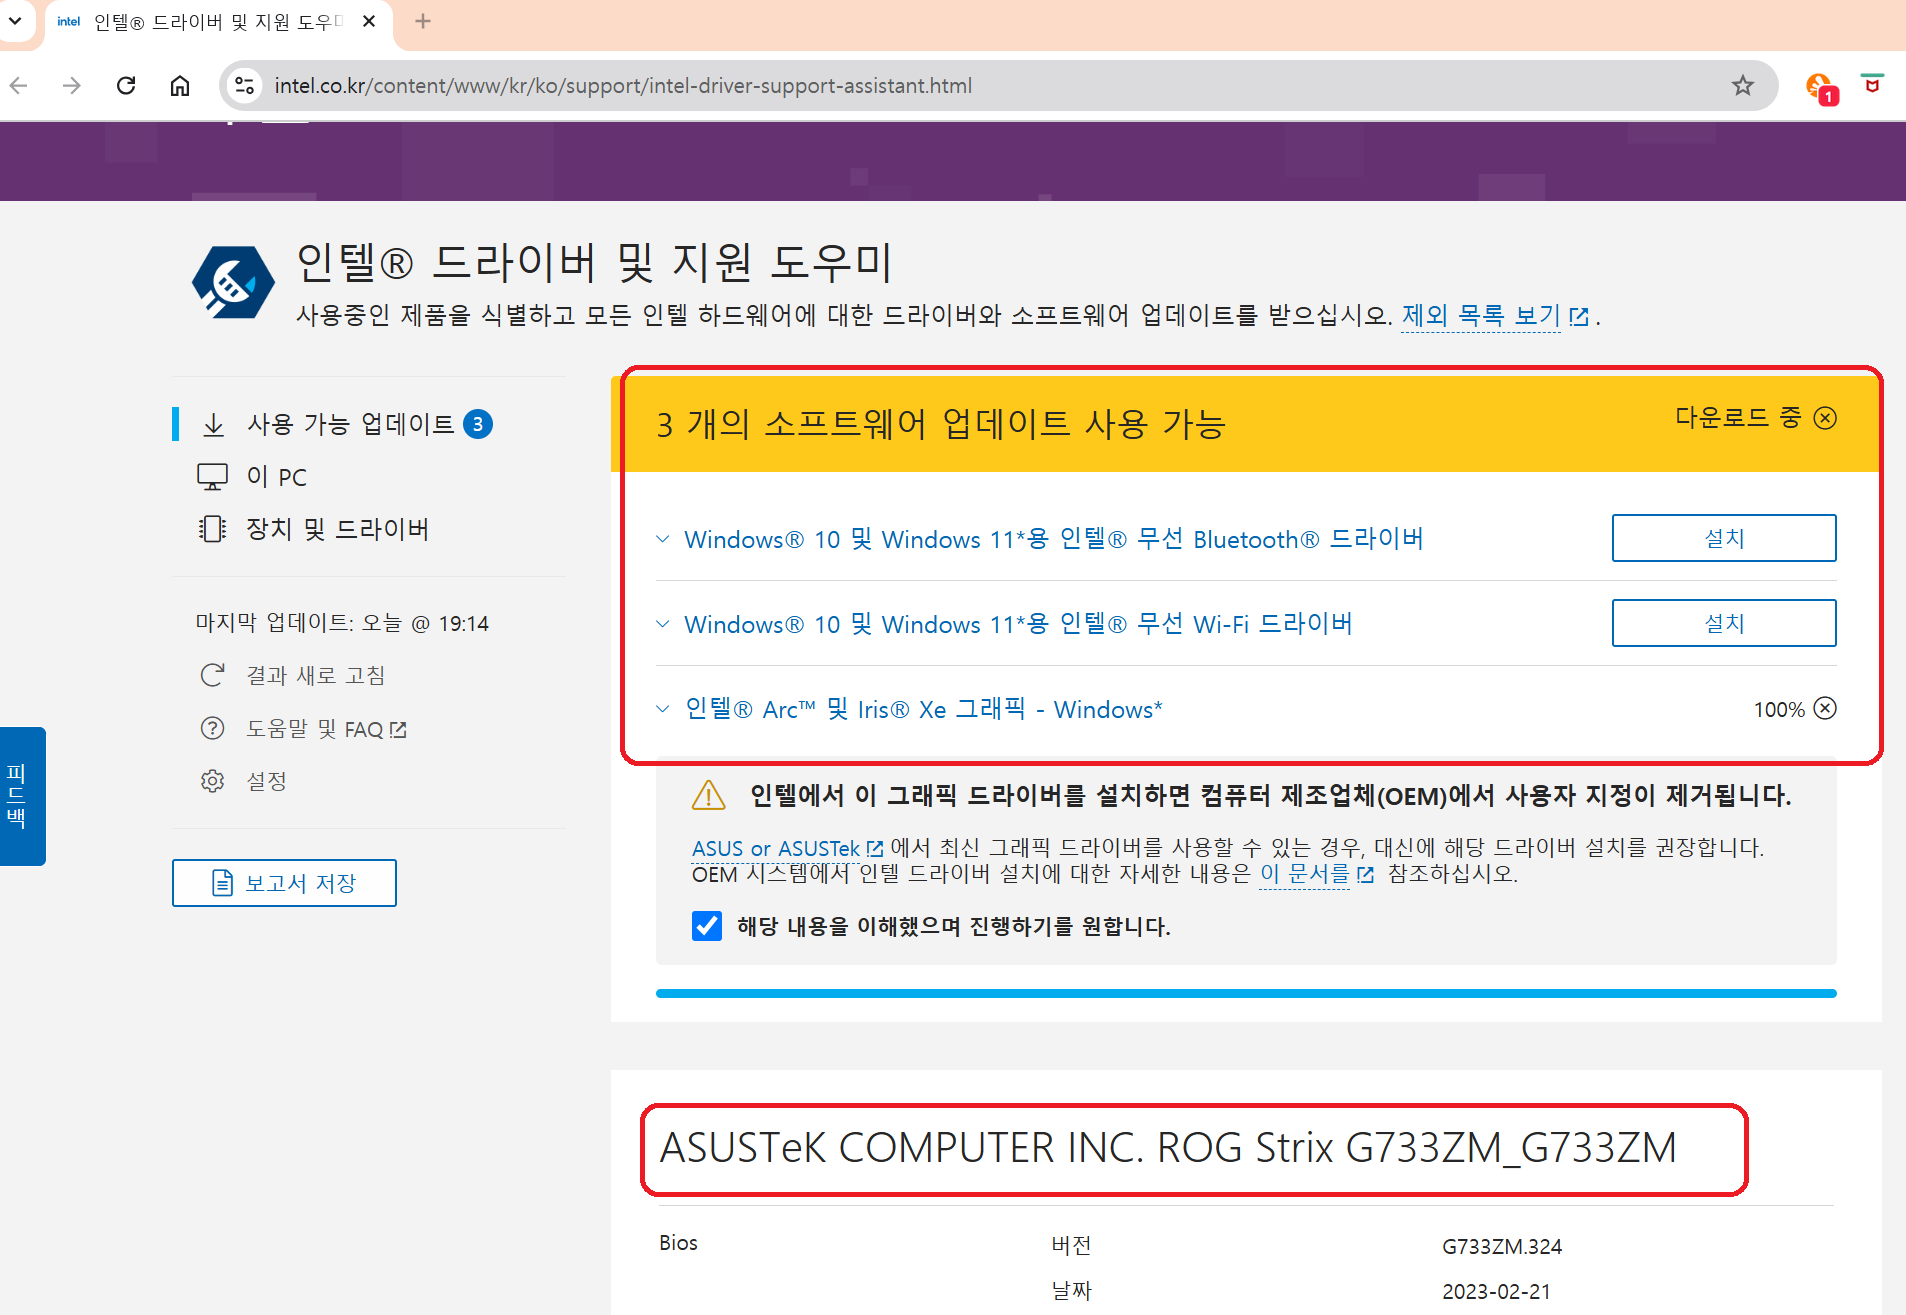
Task: Click the chip icon beside 장치 및 드라이버
Action: point(212,529)
